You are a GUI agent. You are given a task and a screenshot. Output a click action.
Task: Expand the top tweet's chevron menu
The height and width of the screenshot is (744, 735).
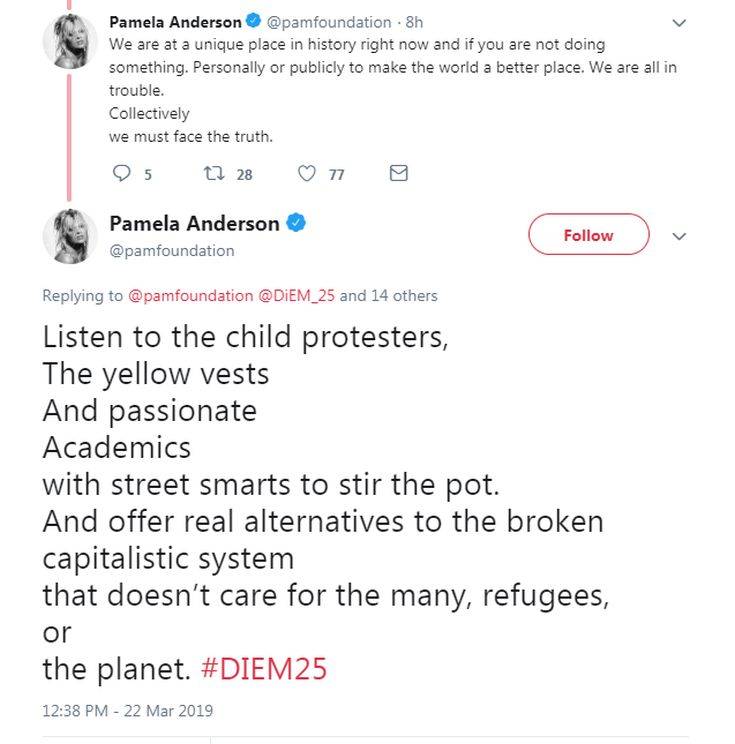(x=680, y=22)
